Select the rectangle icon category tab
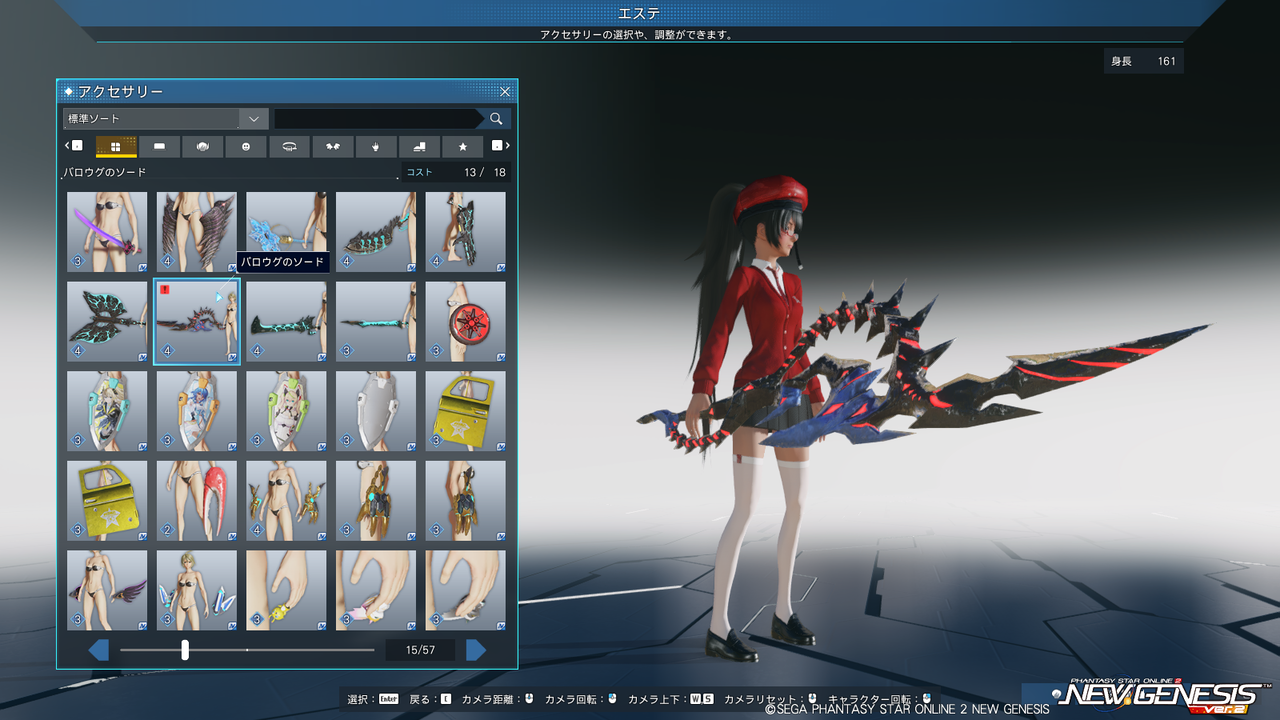Viewport: 1280px width, 720px height. [x=160, y=146]
